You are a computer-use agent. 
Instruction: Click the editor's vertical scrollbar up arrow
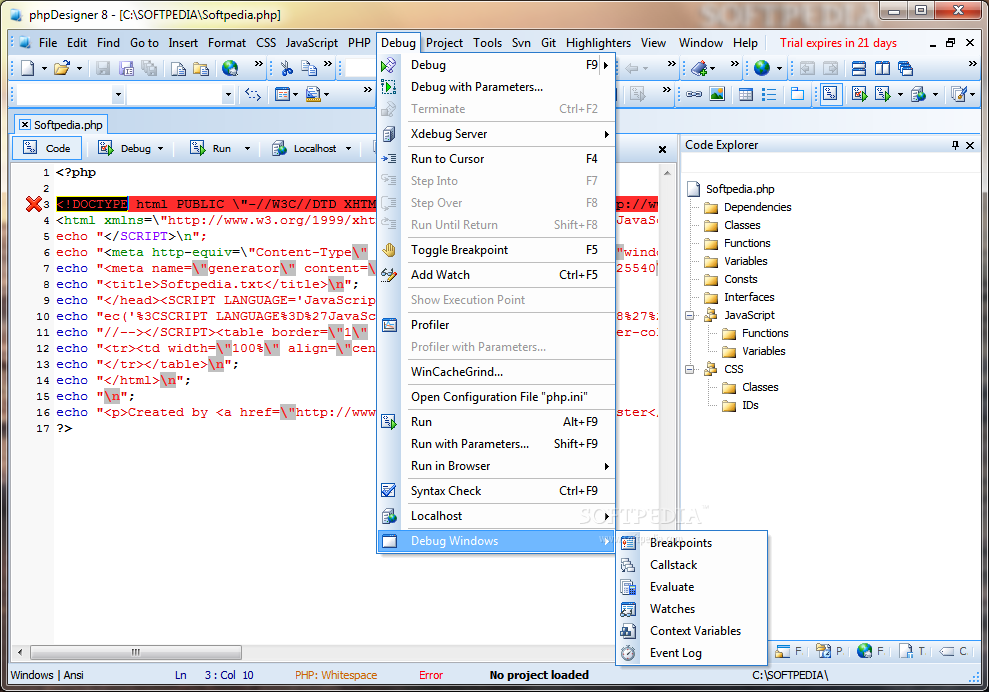coord(667,172)
